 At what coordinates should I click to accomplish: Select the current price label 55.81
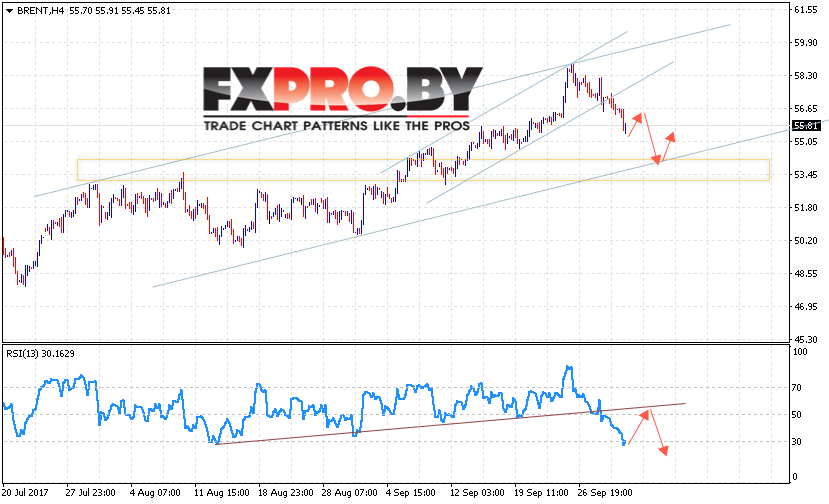(x=806, y=126)
